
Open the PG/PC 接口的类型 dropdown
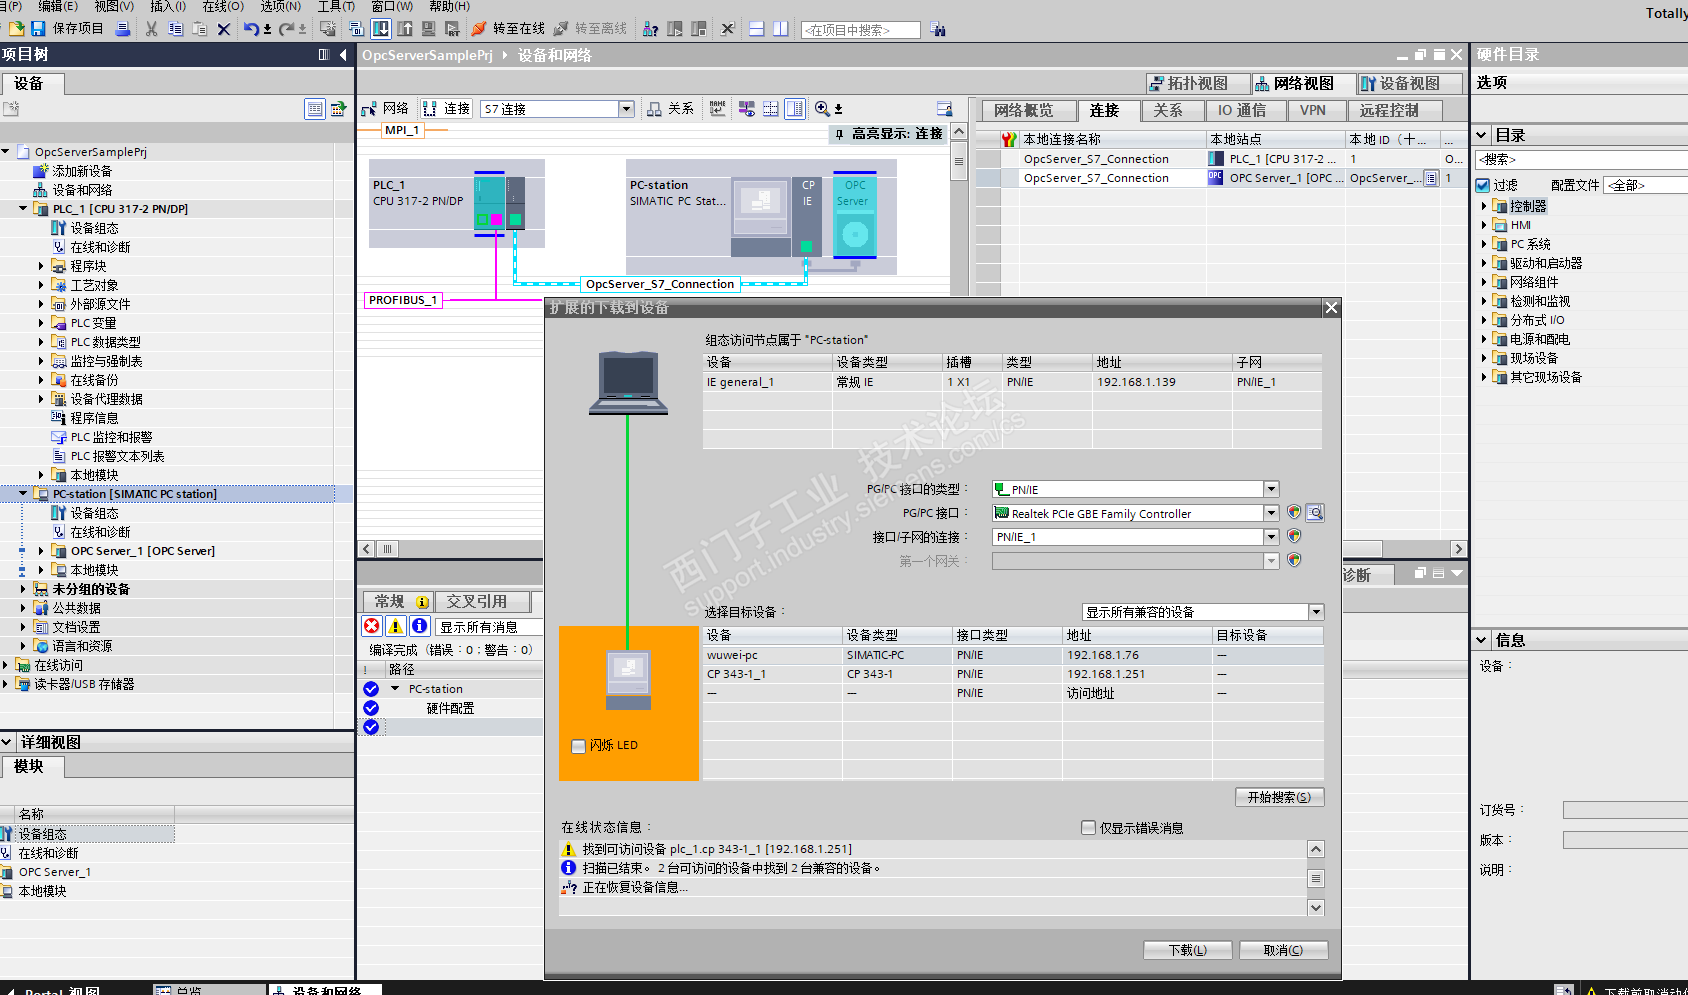(x=1271, y=489)
